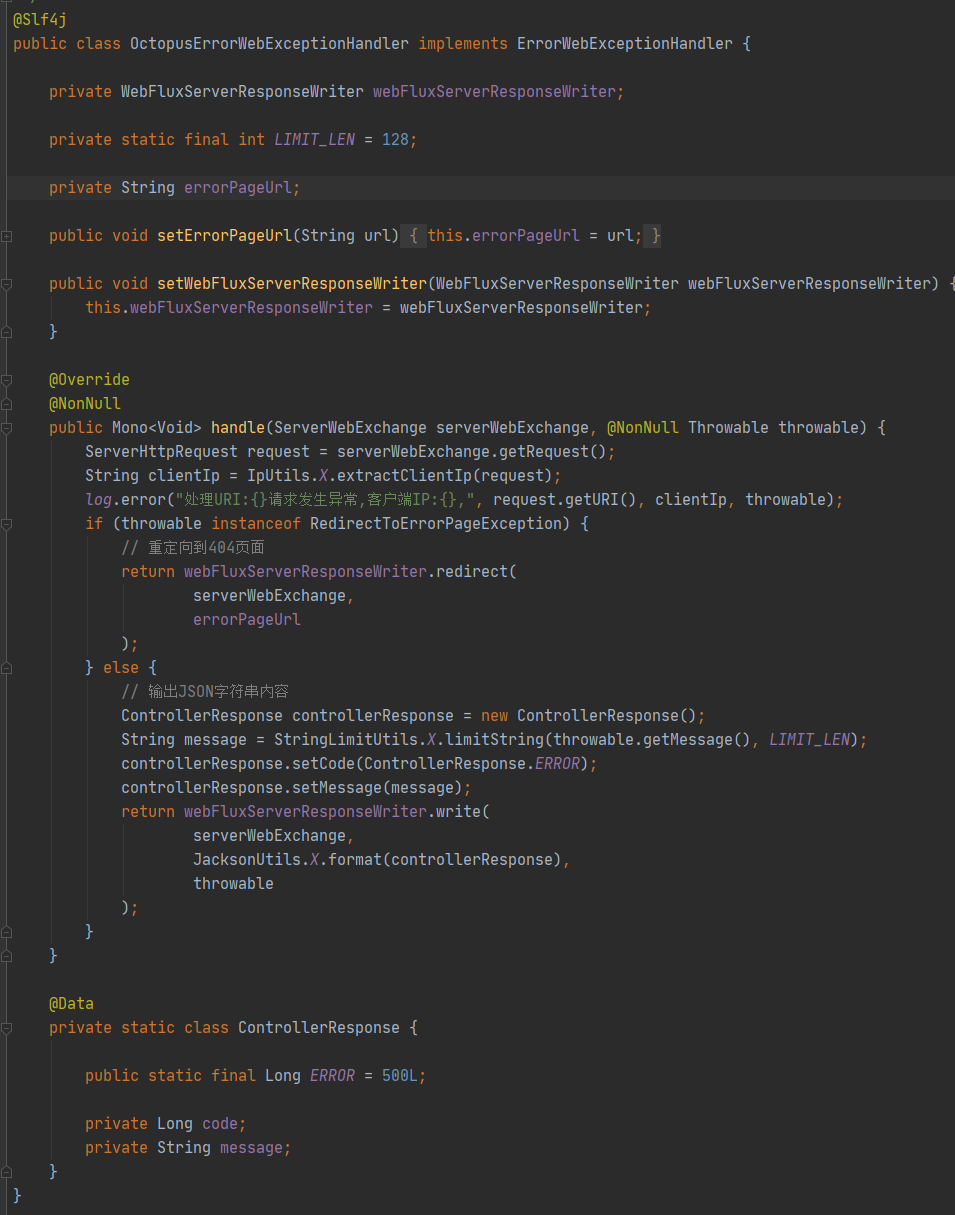Click the LIMIT_LEN constant declaration

(314, 140)
